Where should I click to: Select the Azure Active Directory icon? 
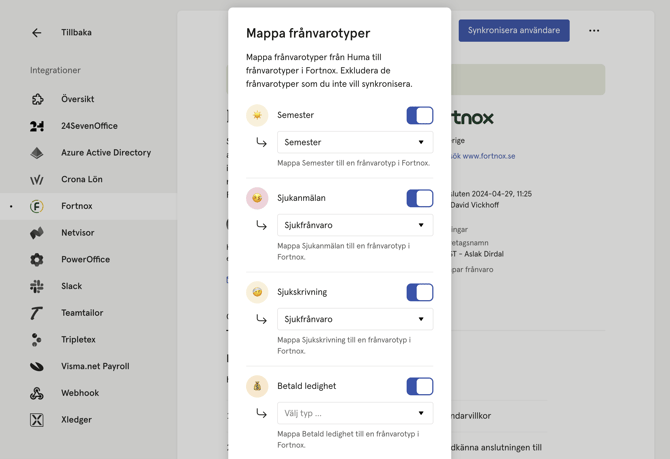click(x=37, y=153)
